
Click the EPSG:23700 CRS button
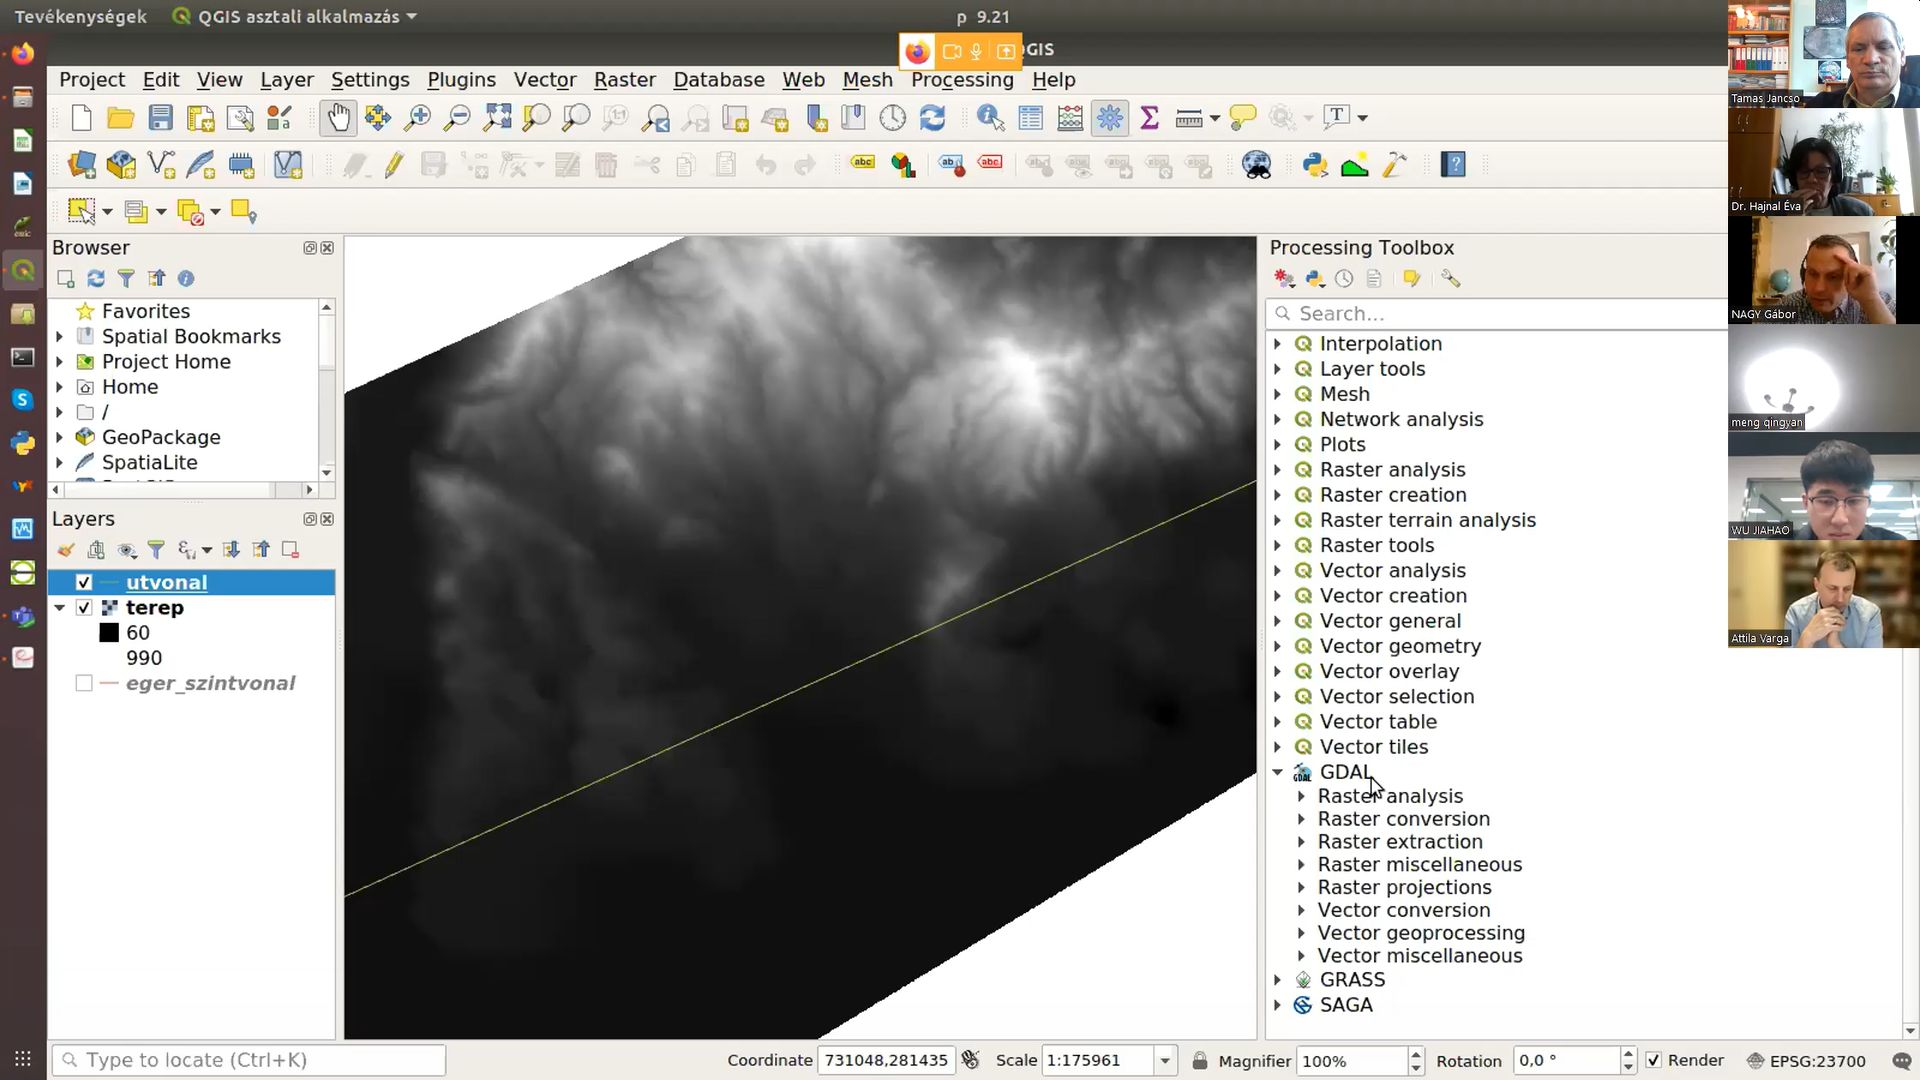pos(1806,1060)
